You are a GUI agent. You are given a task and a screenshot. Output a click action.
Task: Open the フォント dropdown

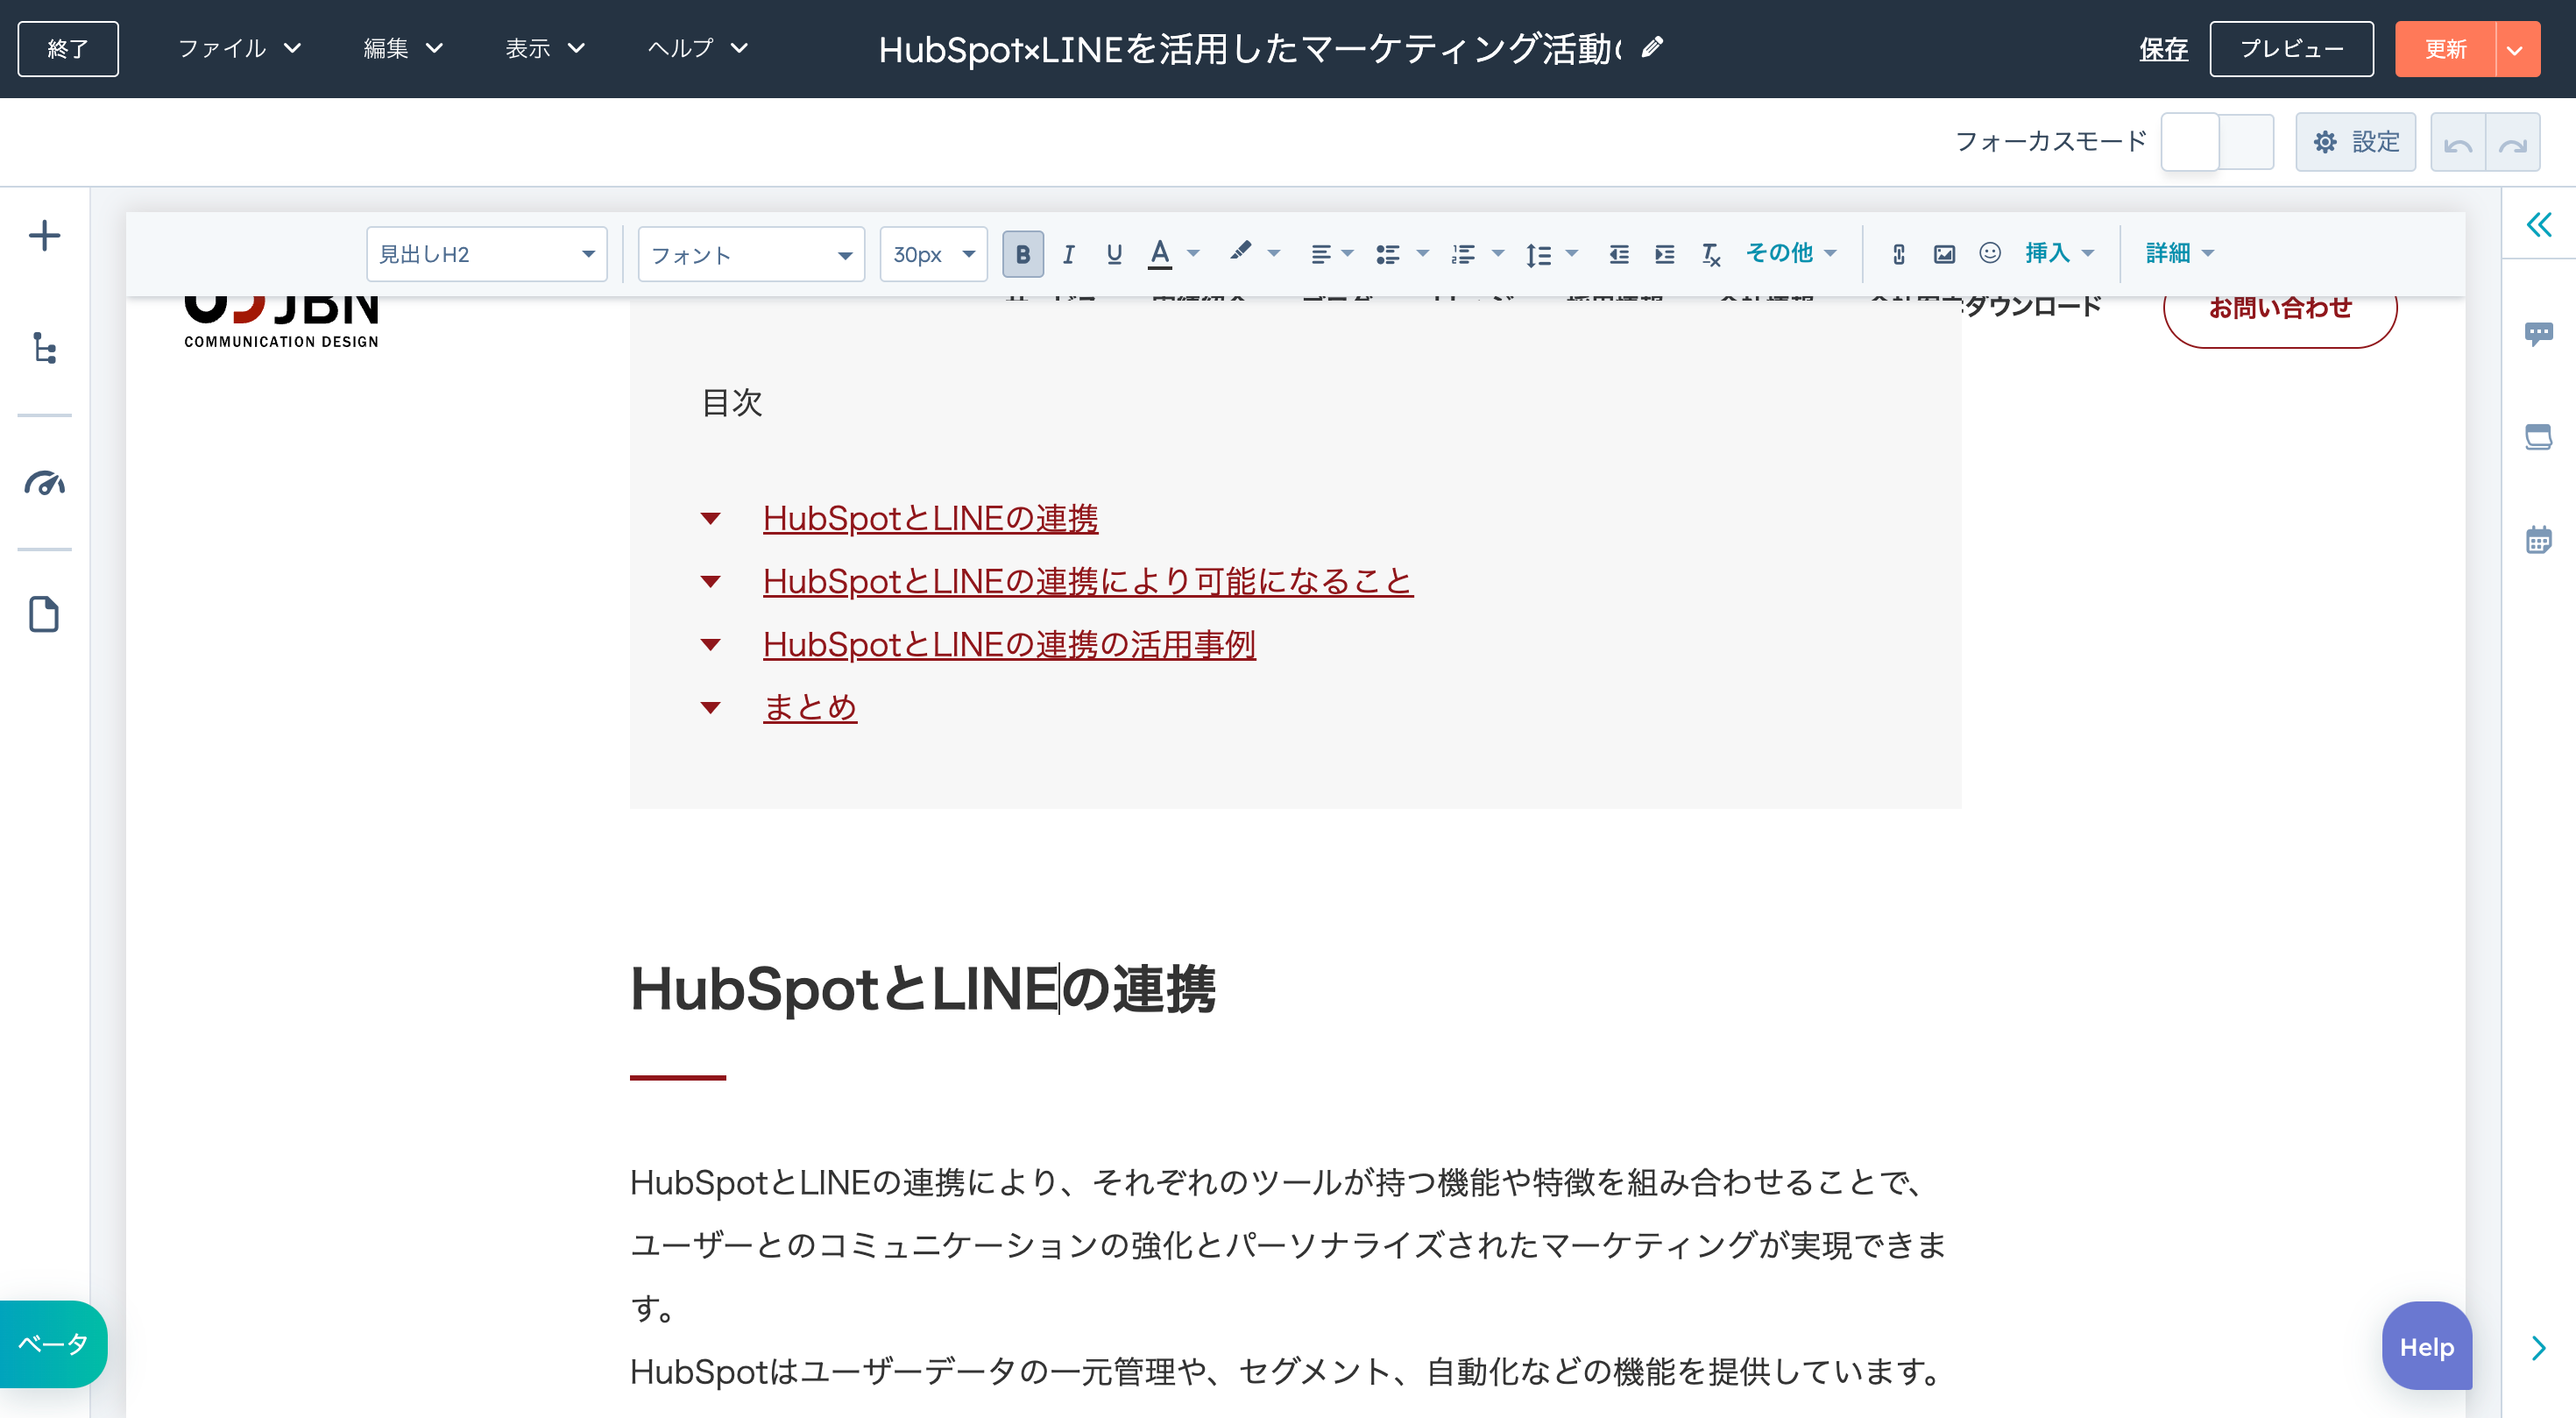tap(751, 254)
